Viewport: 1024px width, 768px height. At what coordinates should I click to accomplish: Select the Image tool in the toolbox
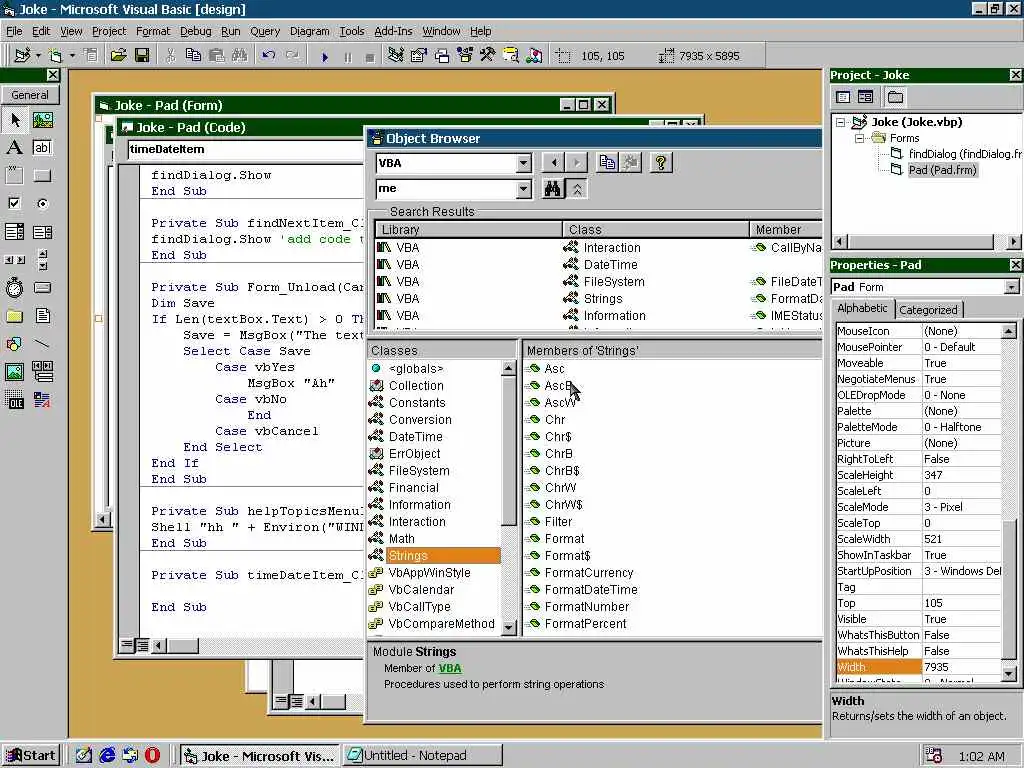(x=14, y=372)
